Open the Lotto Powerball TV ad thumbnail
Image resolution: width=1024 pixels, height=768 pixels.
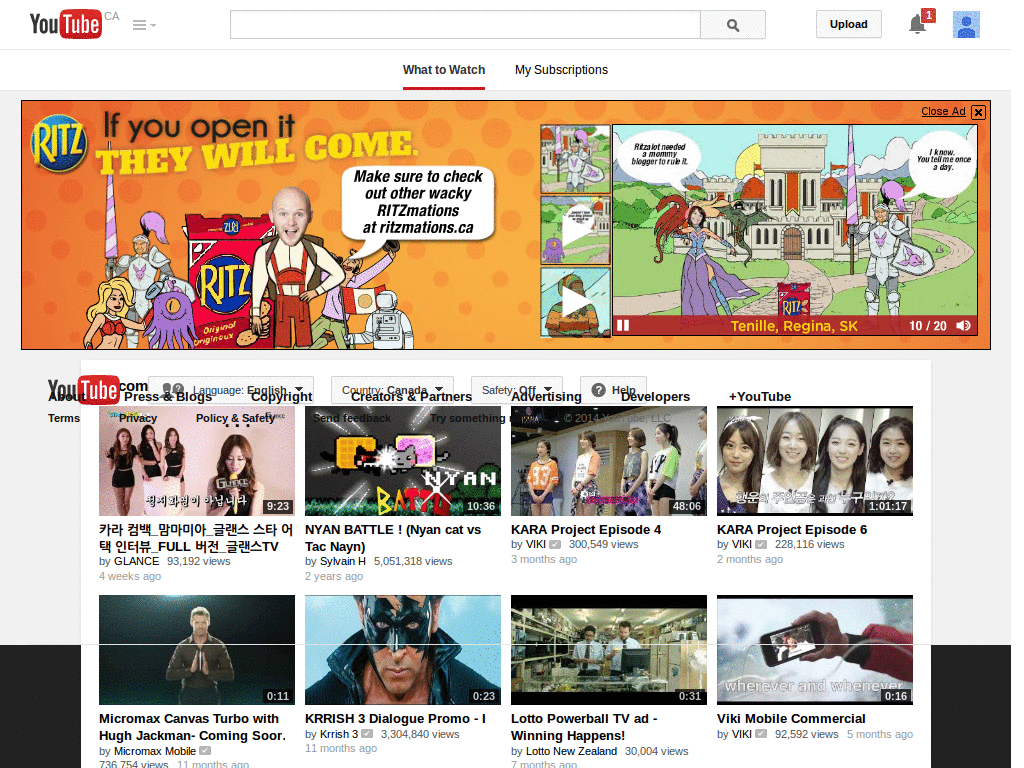(609, 650)
